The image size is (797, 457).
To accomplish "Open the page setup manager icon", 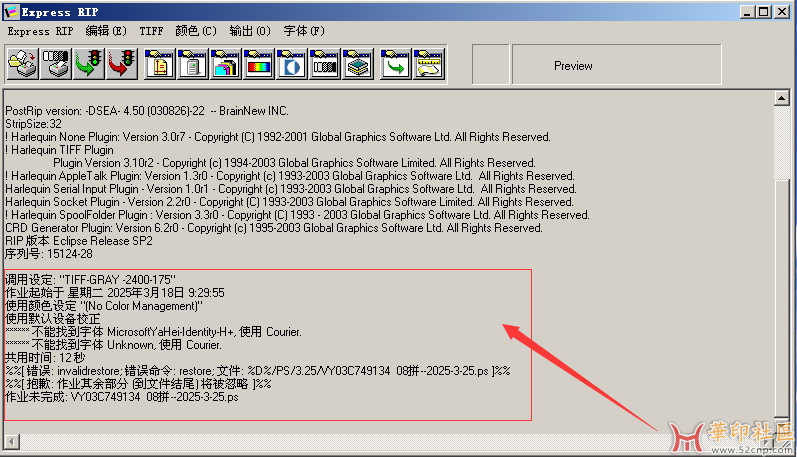I will click(x=160, y=64).
